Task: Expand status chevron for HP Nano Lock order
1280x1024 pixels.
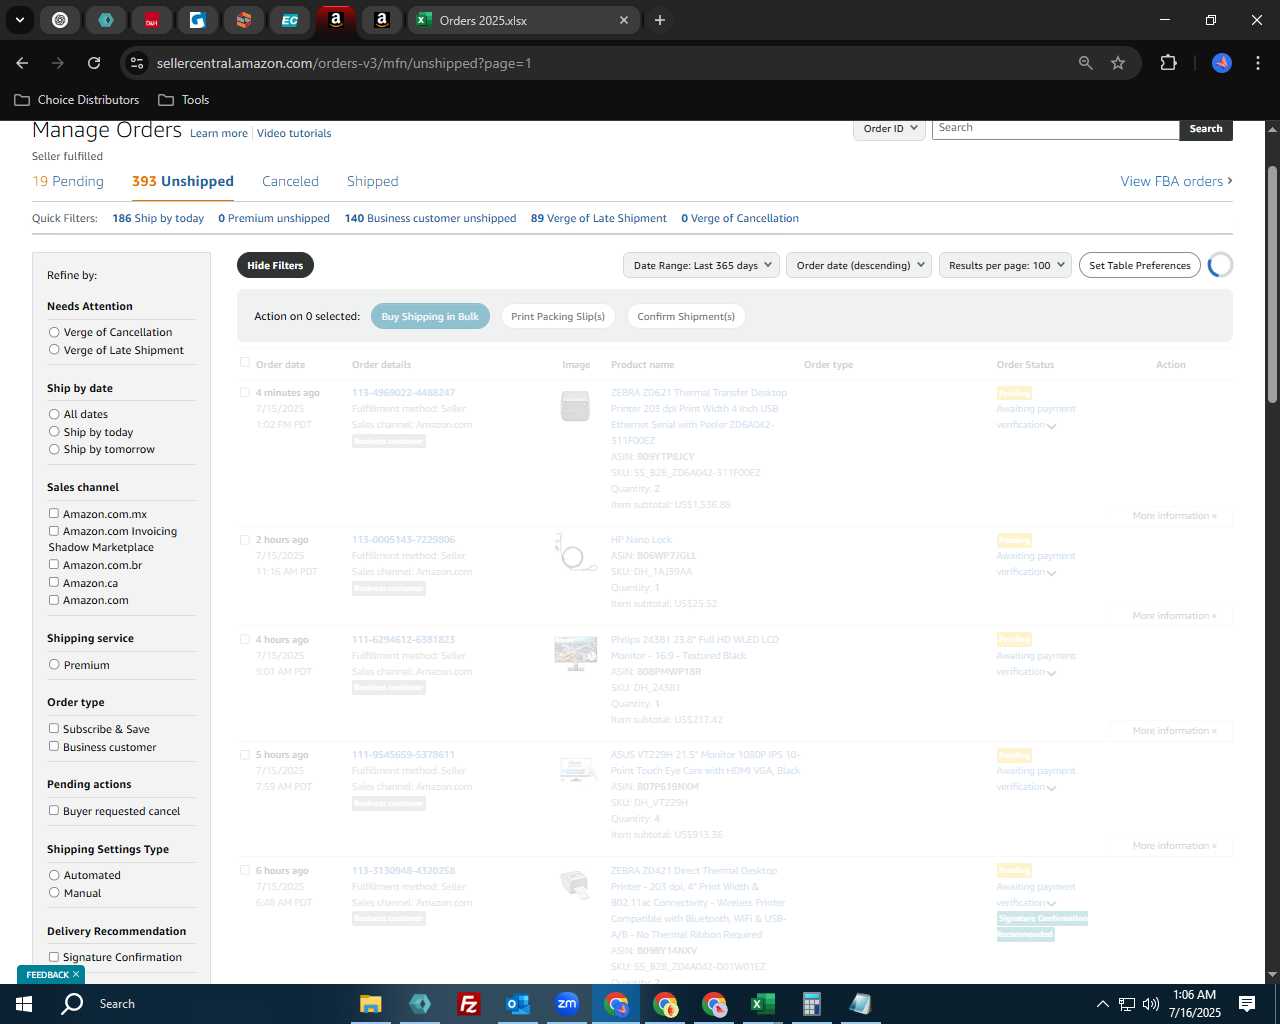Action: pyautogui.click(x=1051, y=573)
